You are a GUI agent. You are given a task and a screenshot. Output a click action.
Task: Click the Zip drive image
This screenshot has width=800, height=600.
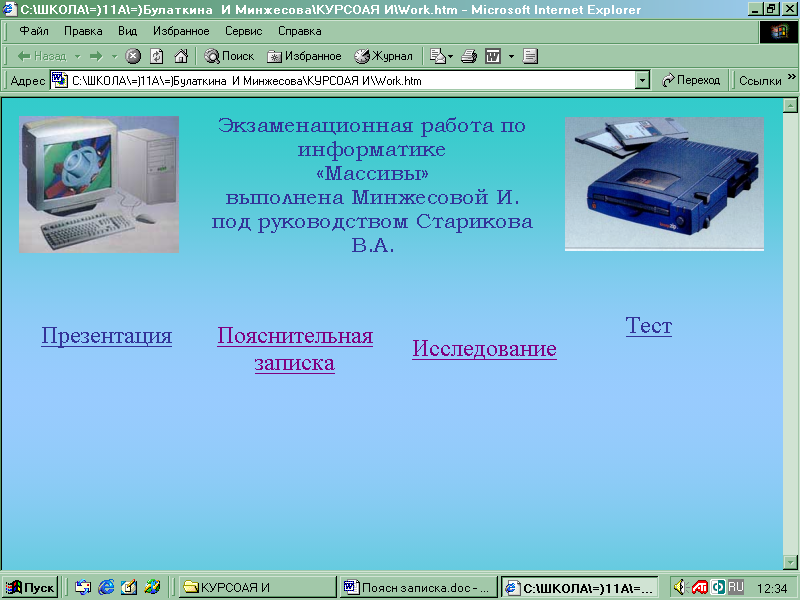[664, 184]
